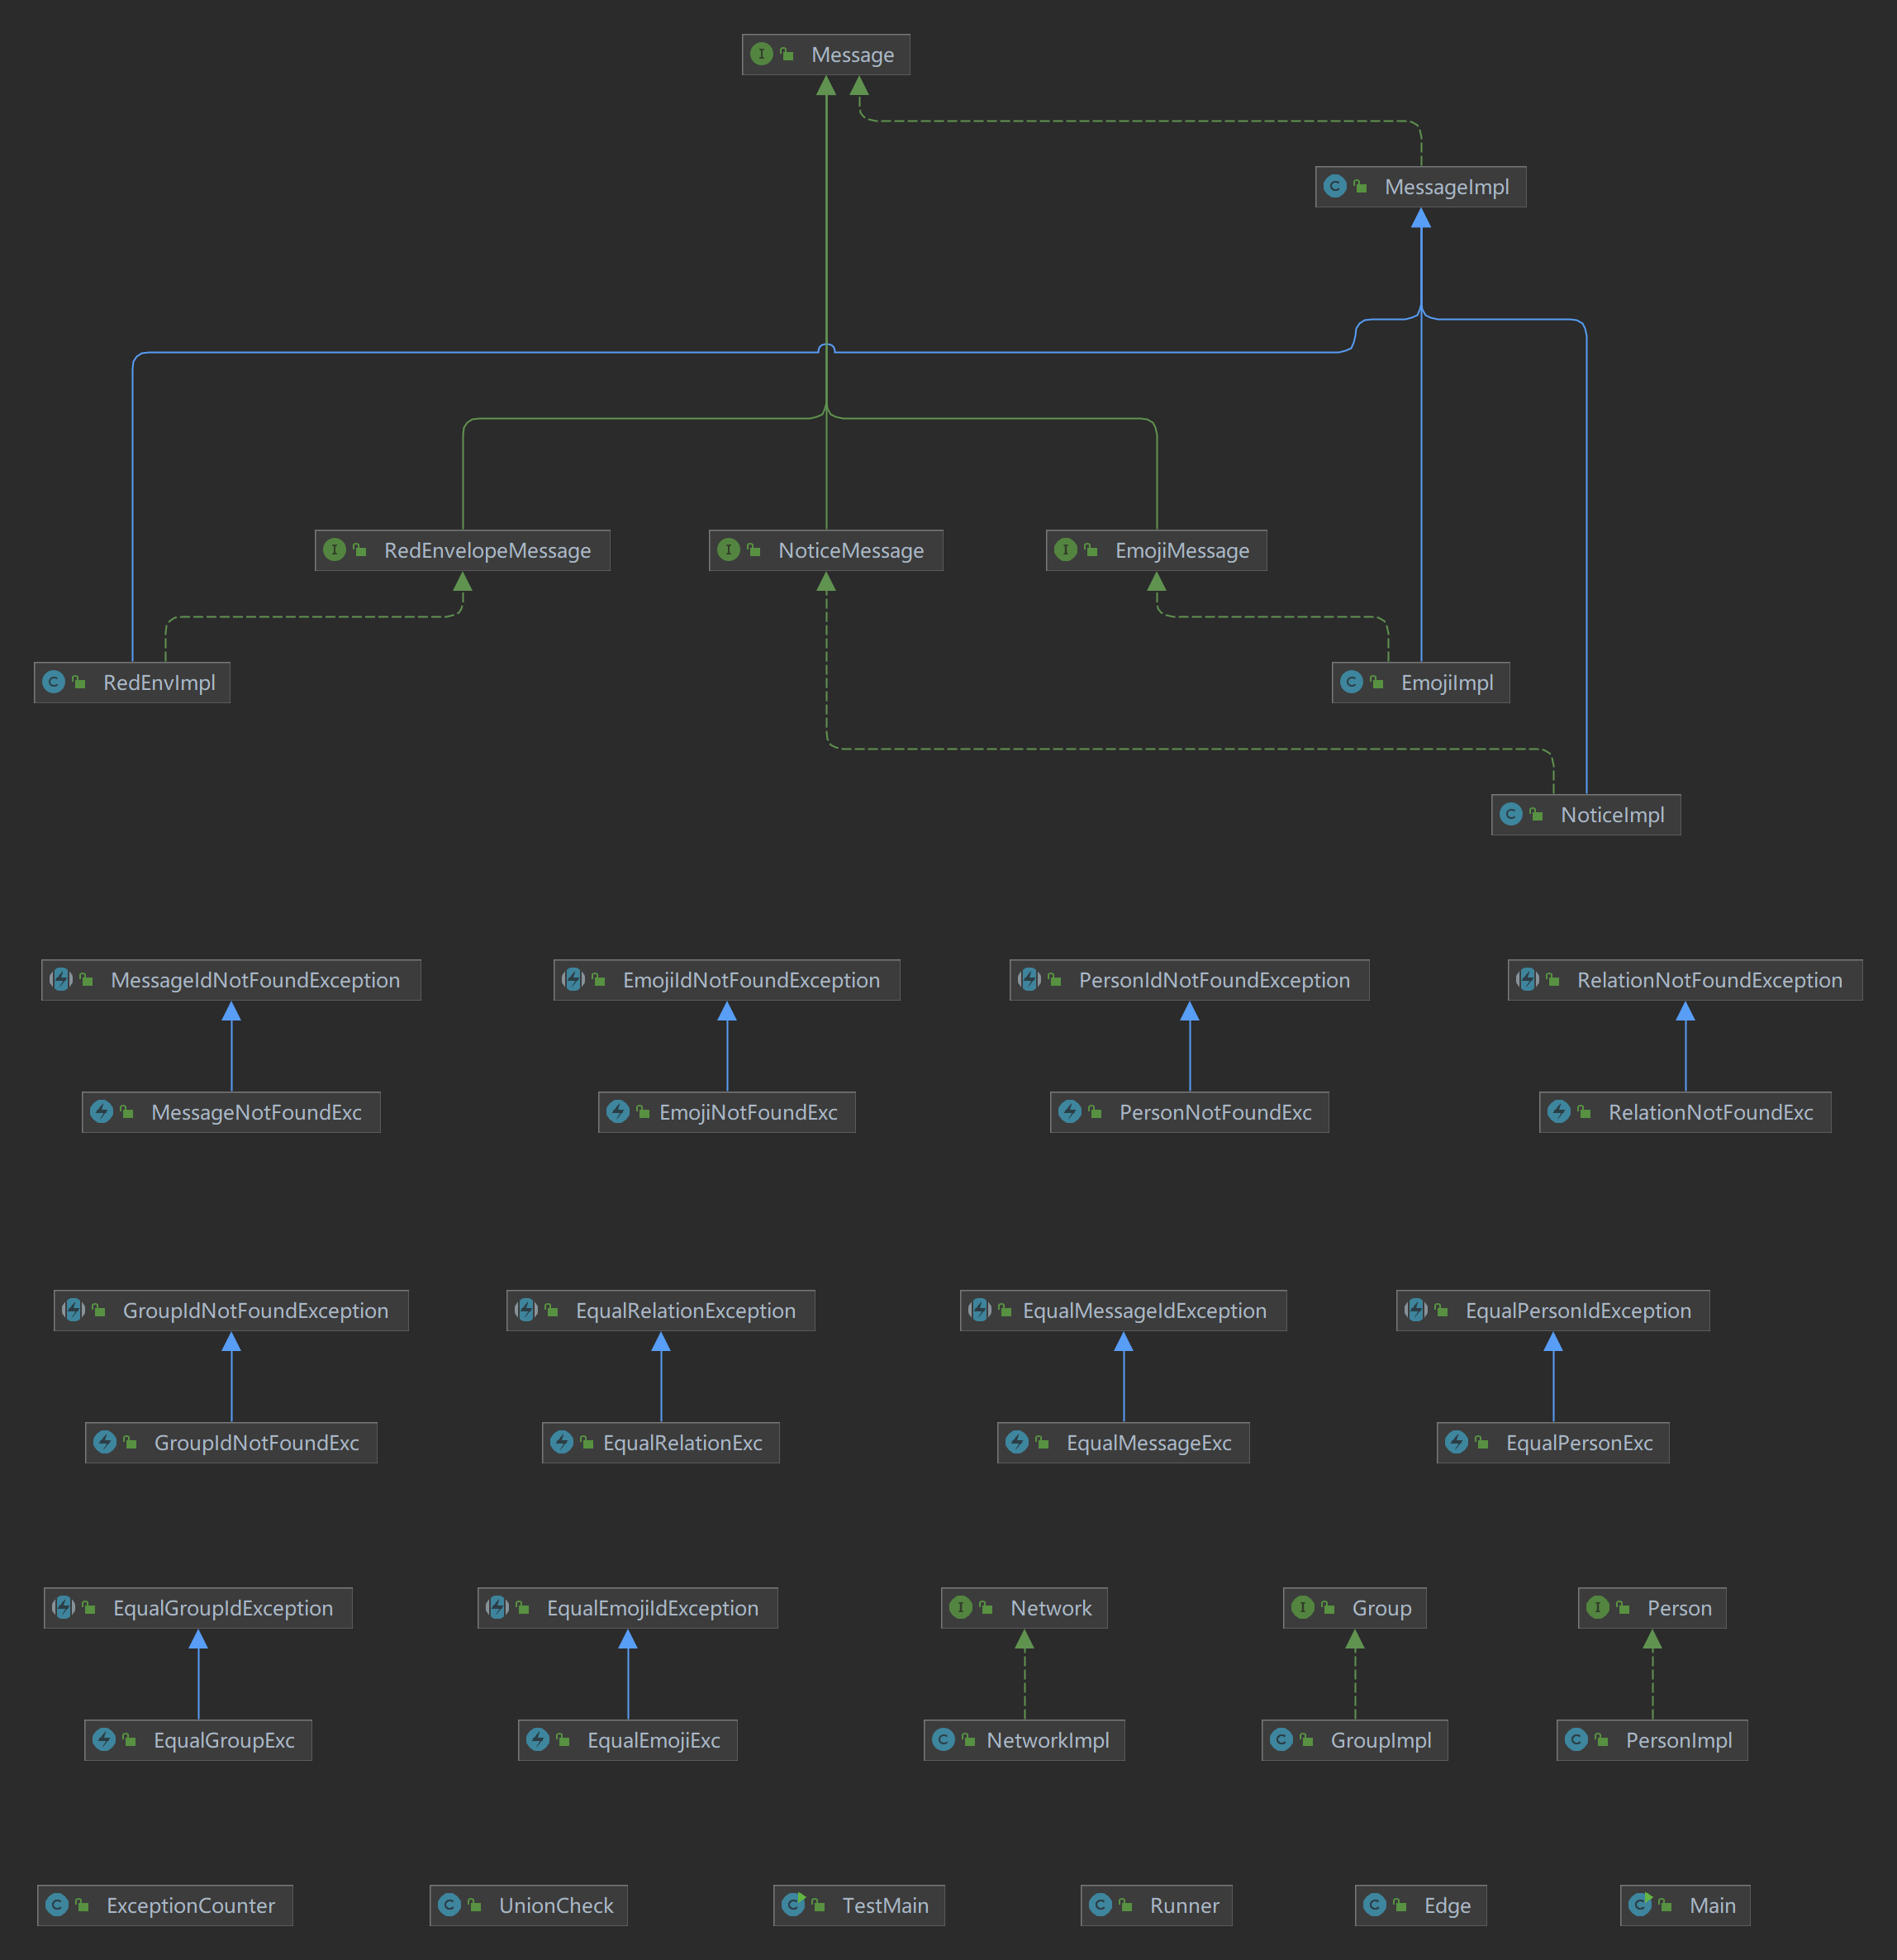Select the RedEnvImpl class node
Image resolution: width=1897 pixels, height=1960 pixels.
tap(132, 682)
